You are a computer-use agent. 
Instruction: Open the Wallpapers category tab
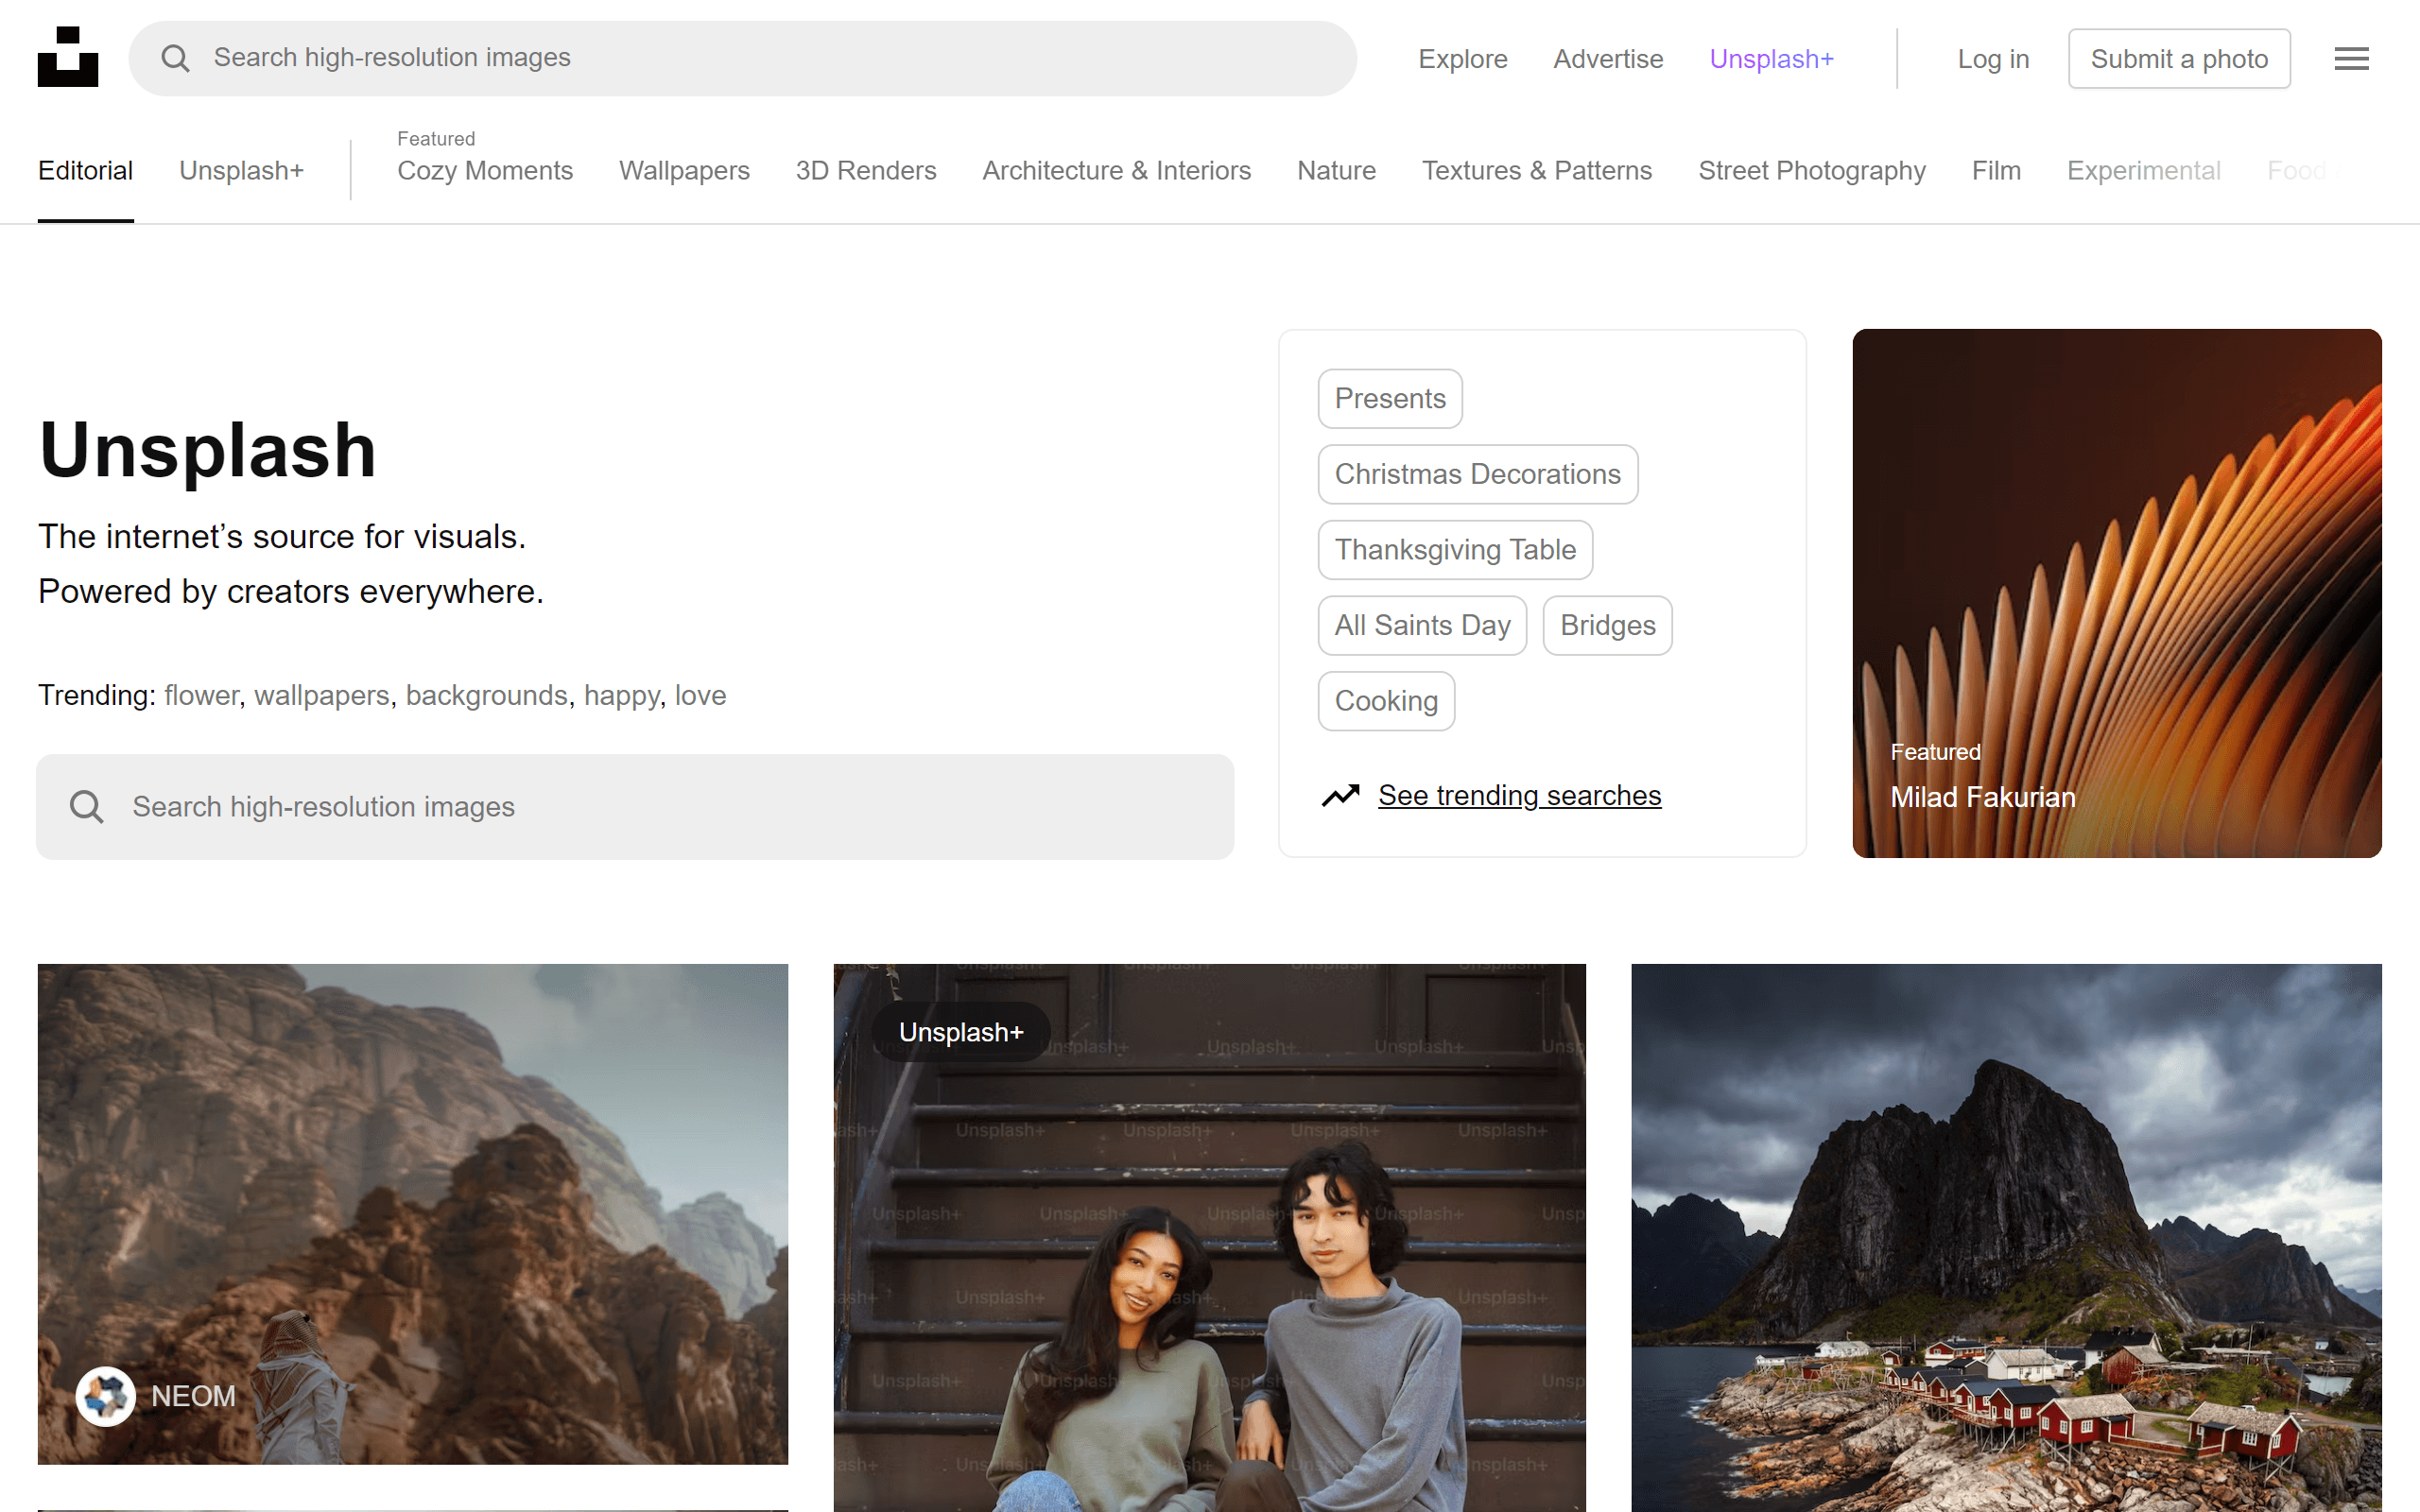pos(684,171)
